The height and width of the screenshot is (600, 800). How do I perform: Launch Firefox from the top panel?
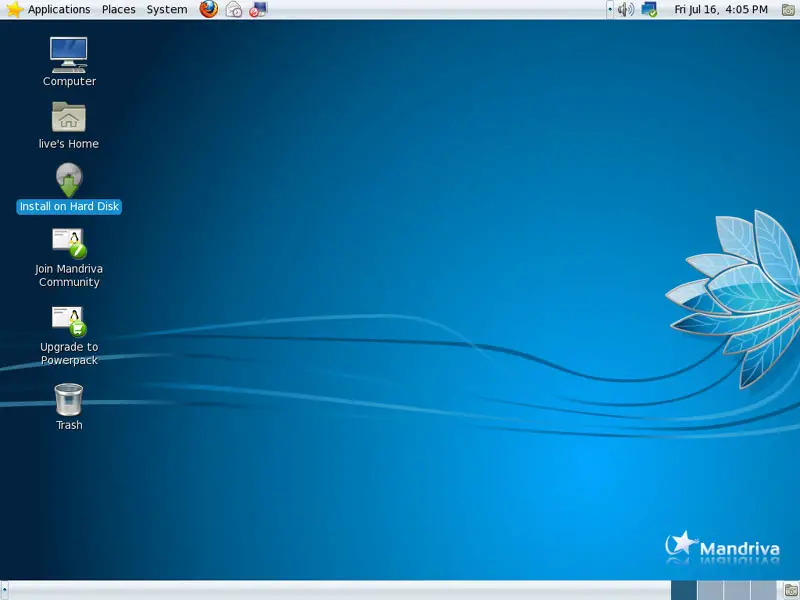click(x=208, y=9)
